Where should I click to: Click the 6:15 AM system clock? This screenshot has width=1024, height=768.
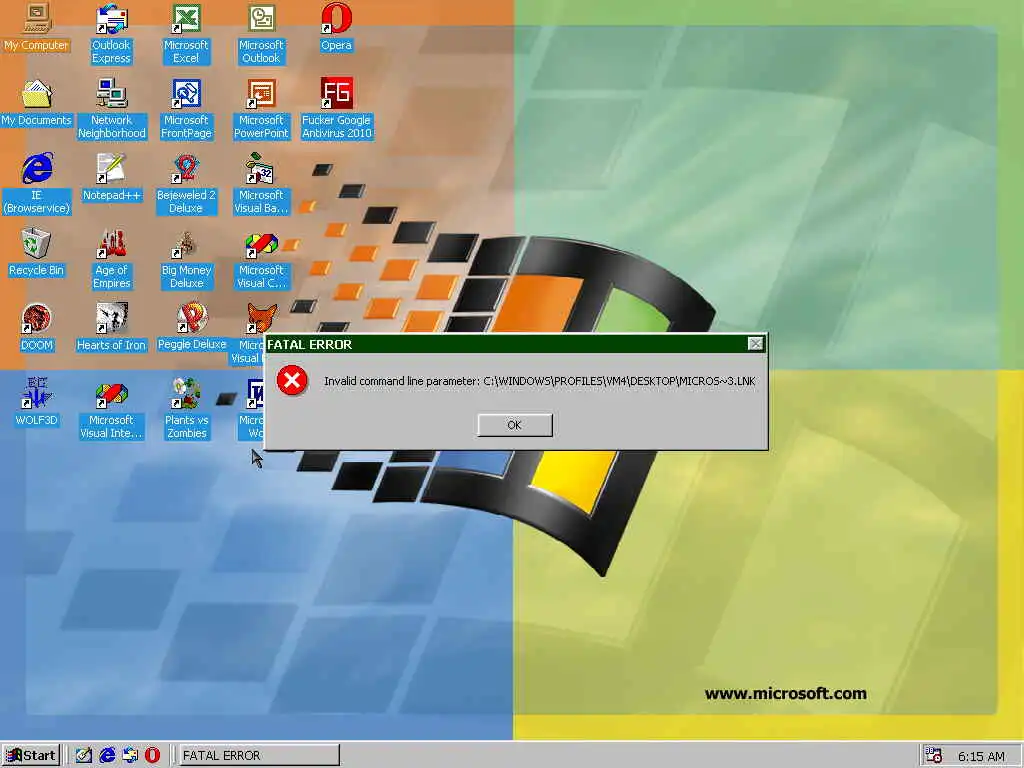click(x=981, y=756)
